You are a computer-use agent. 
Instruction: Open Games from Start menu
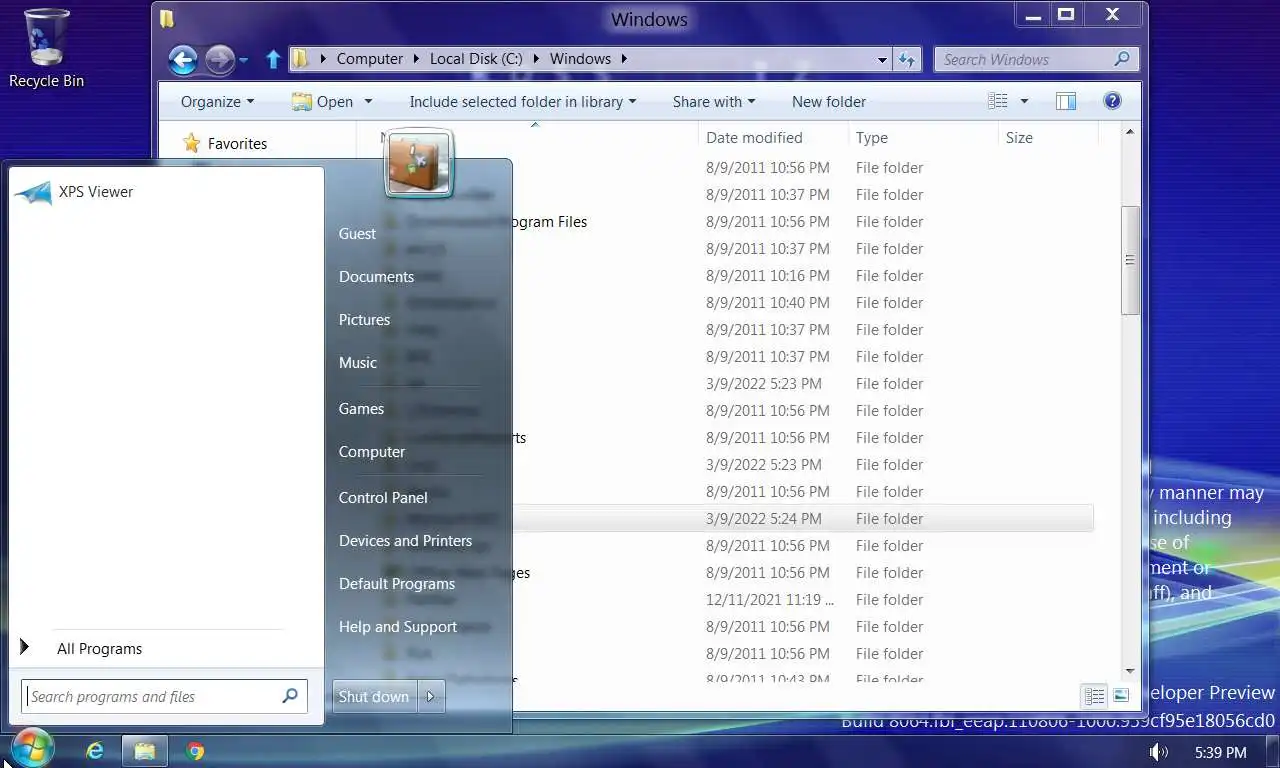[x=361, y=408]
